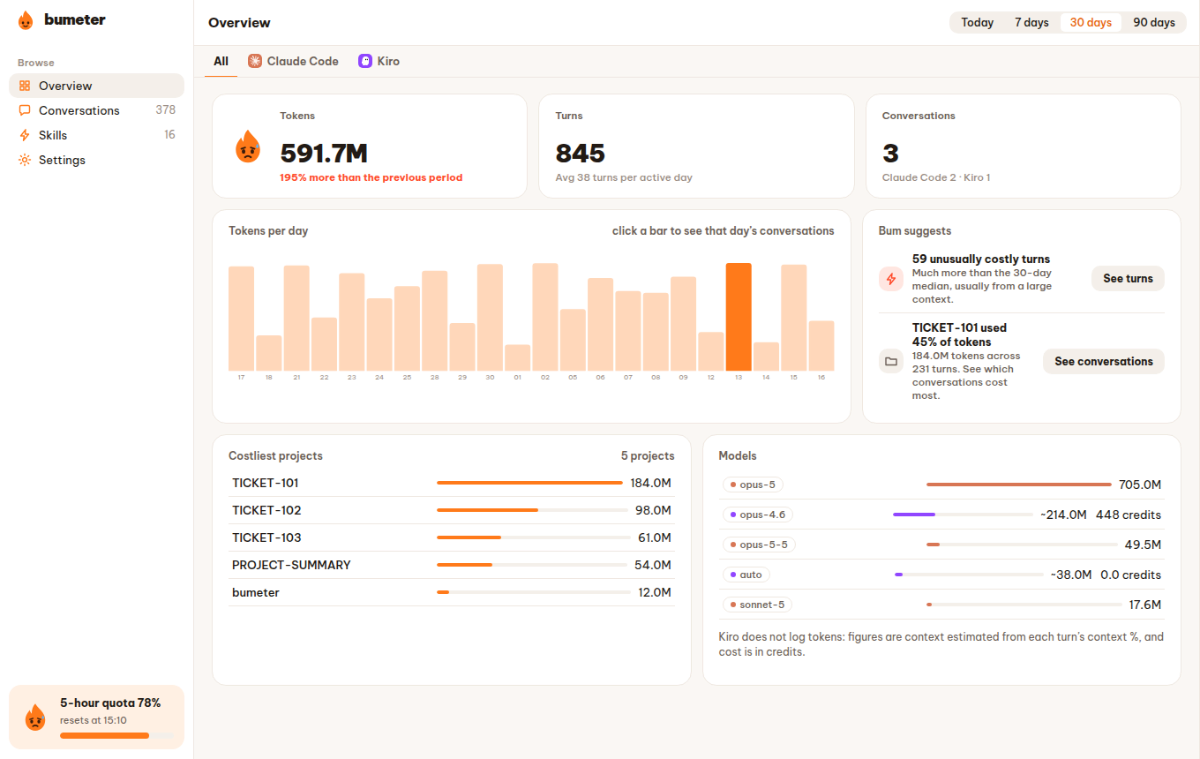Click the highlighted bar for day 13
This screenshot has height=759, width=1200.
[738, 317]
